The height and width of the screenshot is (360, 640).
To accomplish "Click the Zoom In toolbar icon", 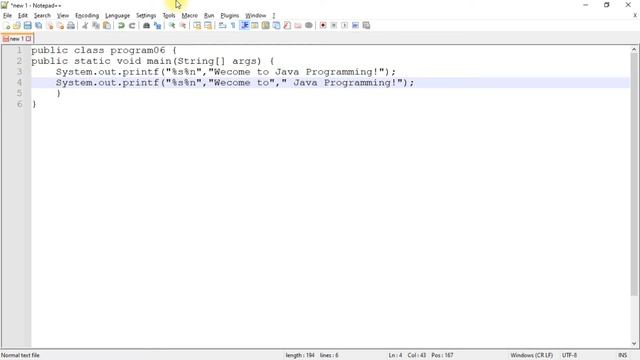I will tap(172, 26).
